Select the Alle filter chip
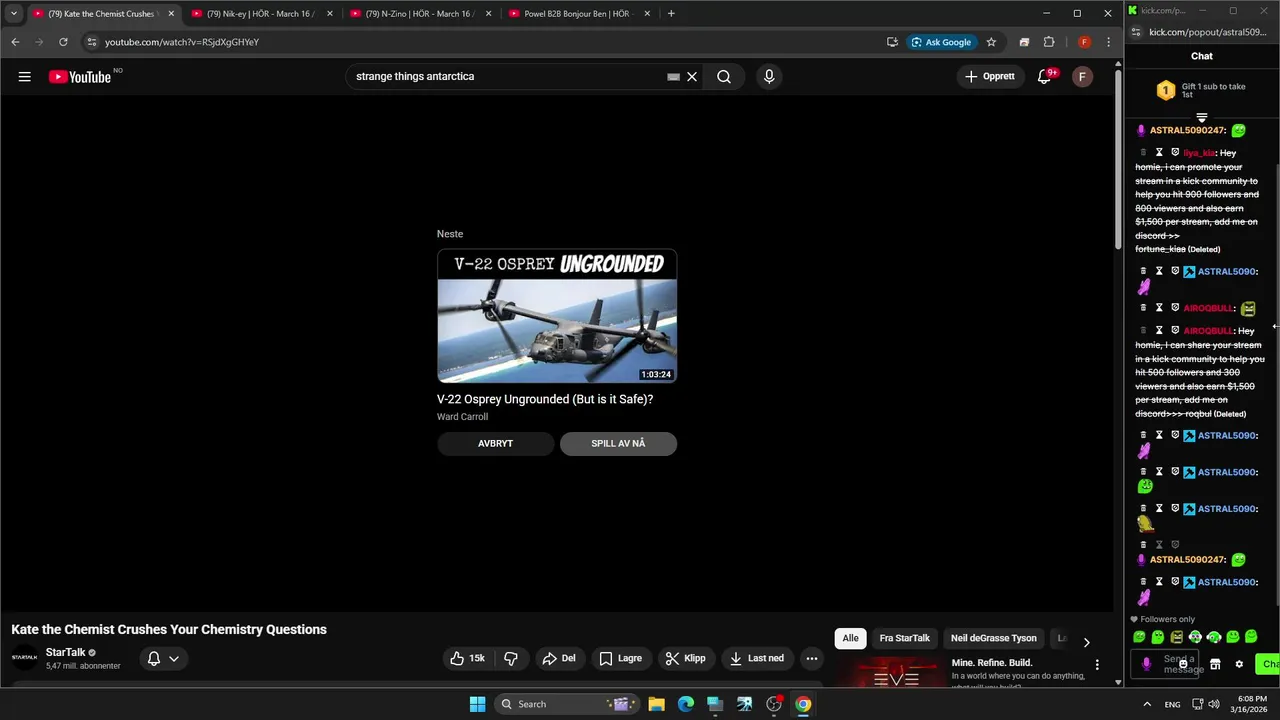This screenshot has width=1280, height=720. coord(850,638)
